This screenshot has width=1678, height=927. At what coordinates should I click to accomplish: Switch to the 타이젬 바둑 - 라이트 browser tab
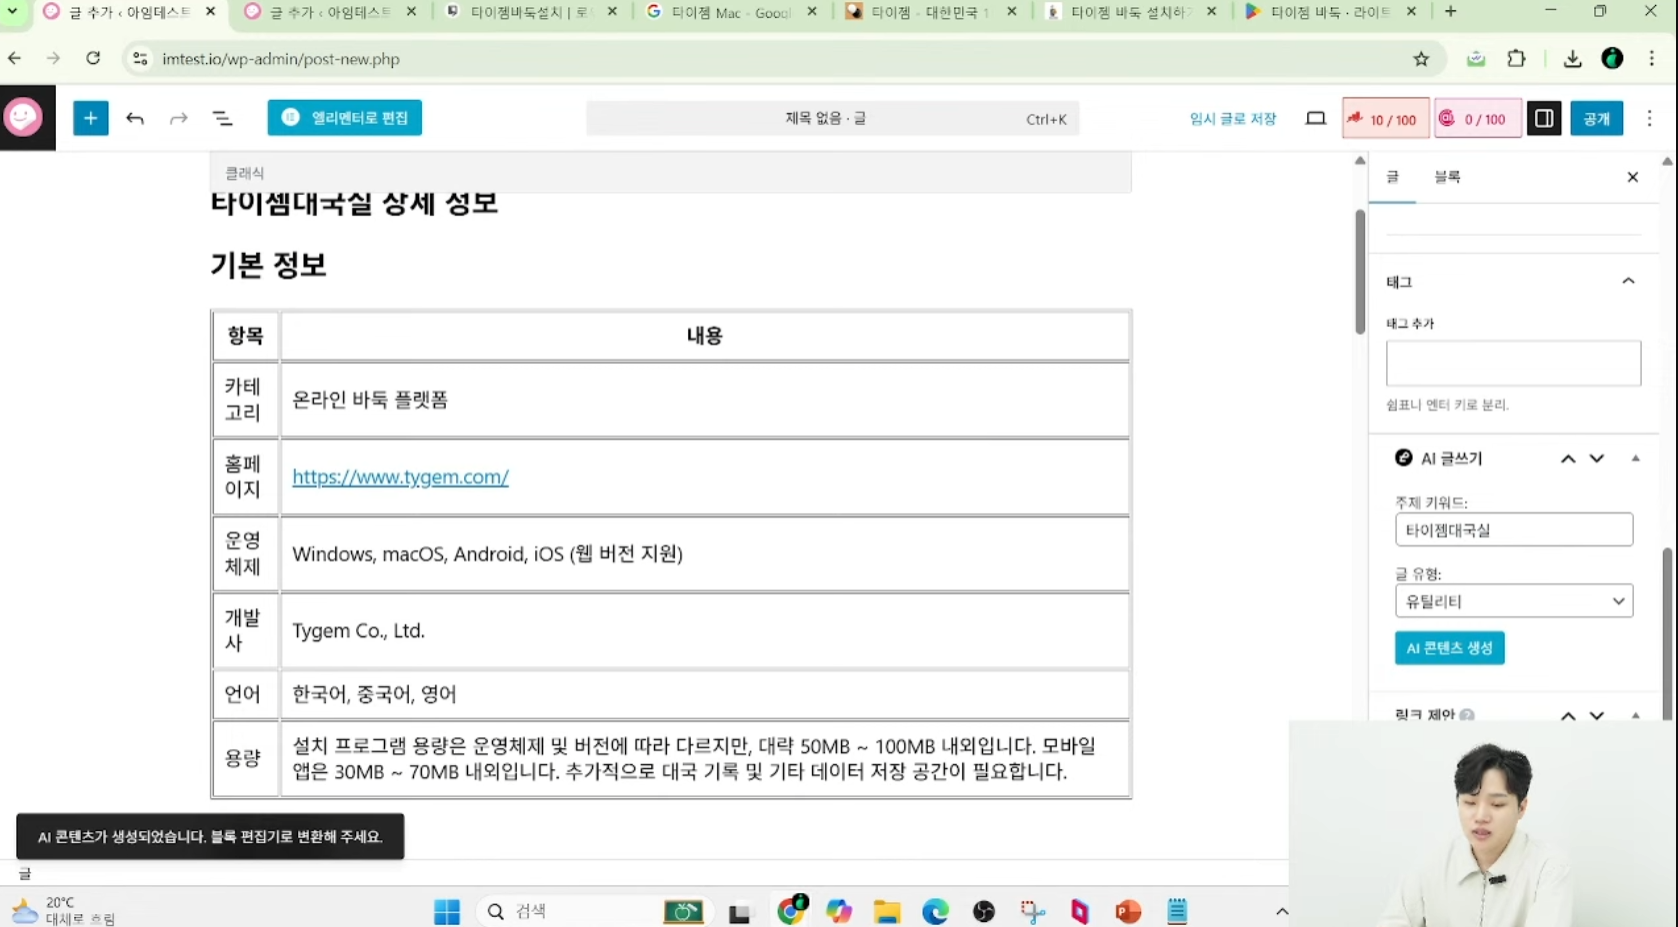click(x=1330, y=12)
